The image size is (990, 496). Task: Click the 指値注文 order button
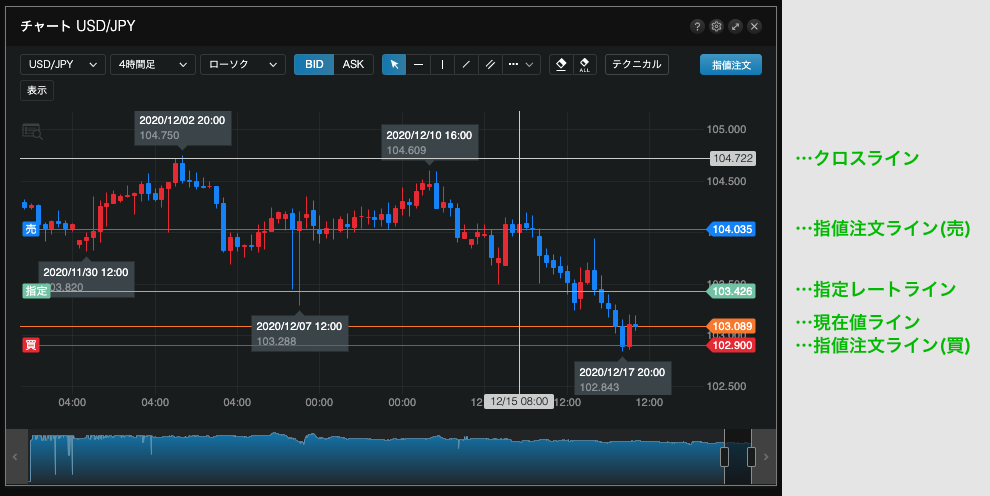coord(730,64)
